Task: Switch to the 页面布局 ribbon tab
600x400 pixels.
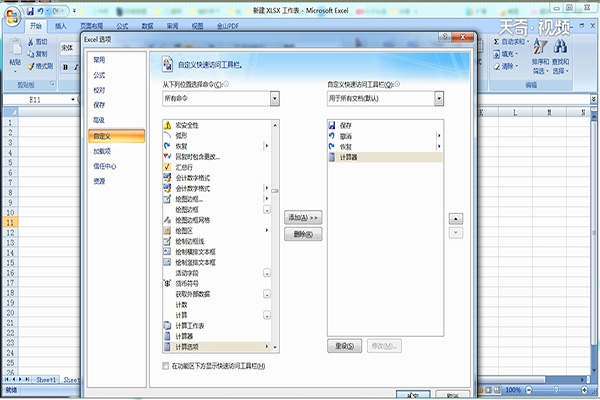Action: [x=91, y=26]
